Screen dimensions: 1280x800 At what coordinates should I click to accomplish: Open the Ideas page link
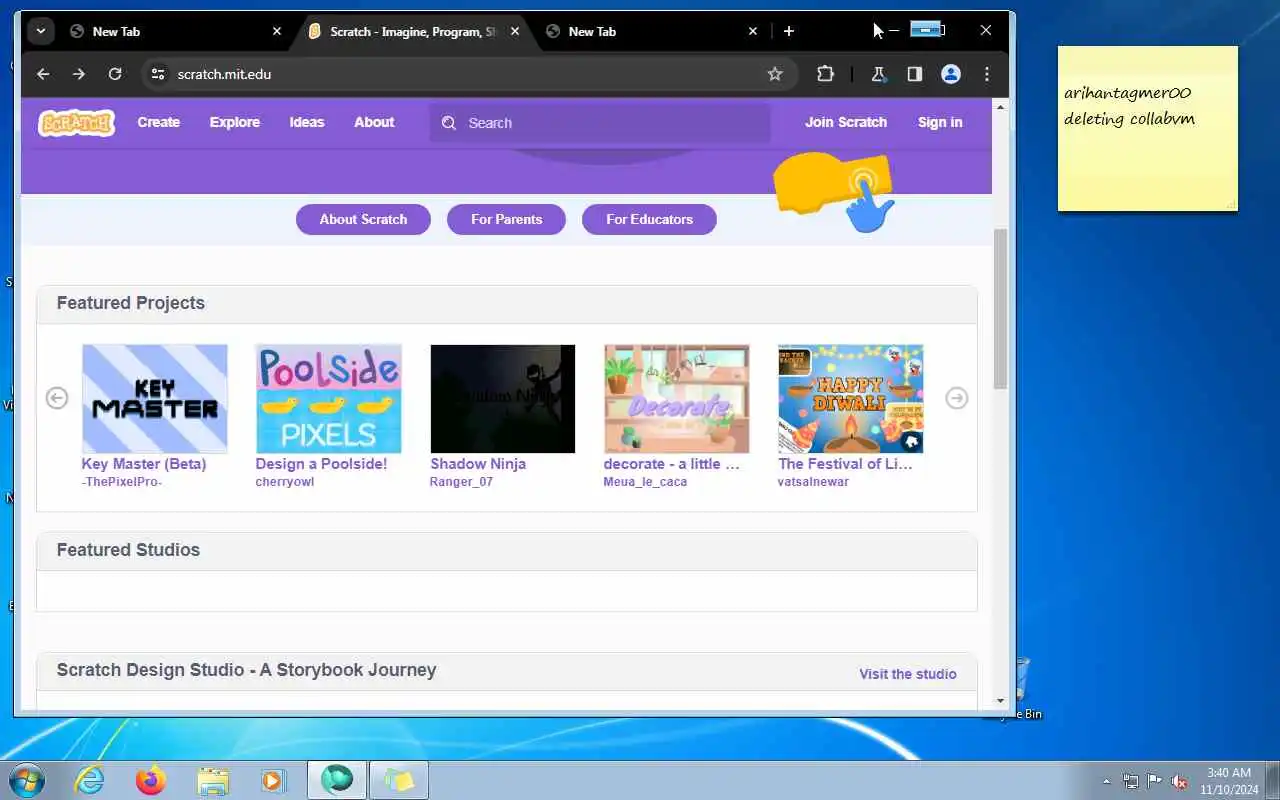[307, 122]
